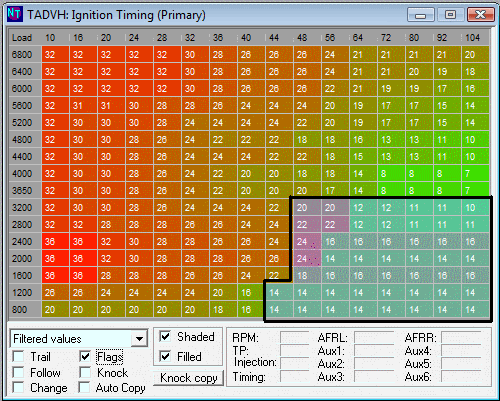500x401 pixels.
Task: Enable the Auto Copy checkbox
Action: [x=84, y=387]
